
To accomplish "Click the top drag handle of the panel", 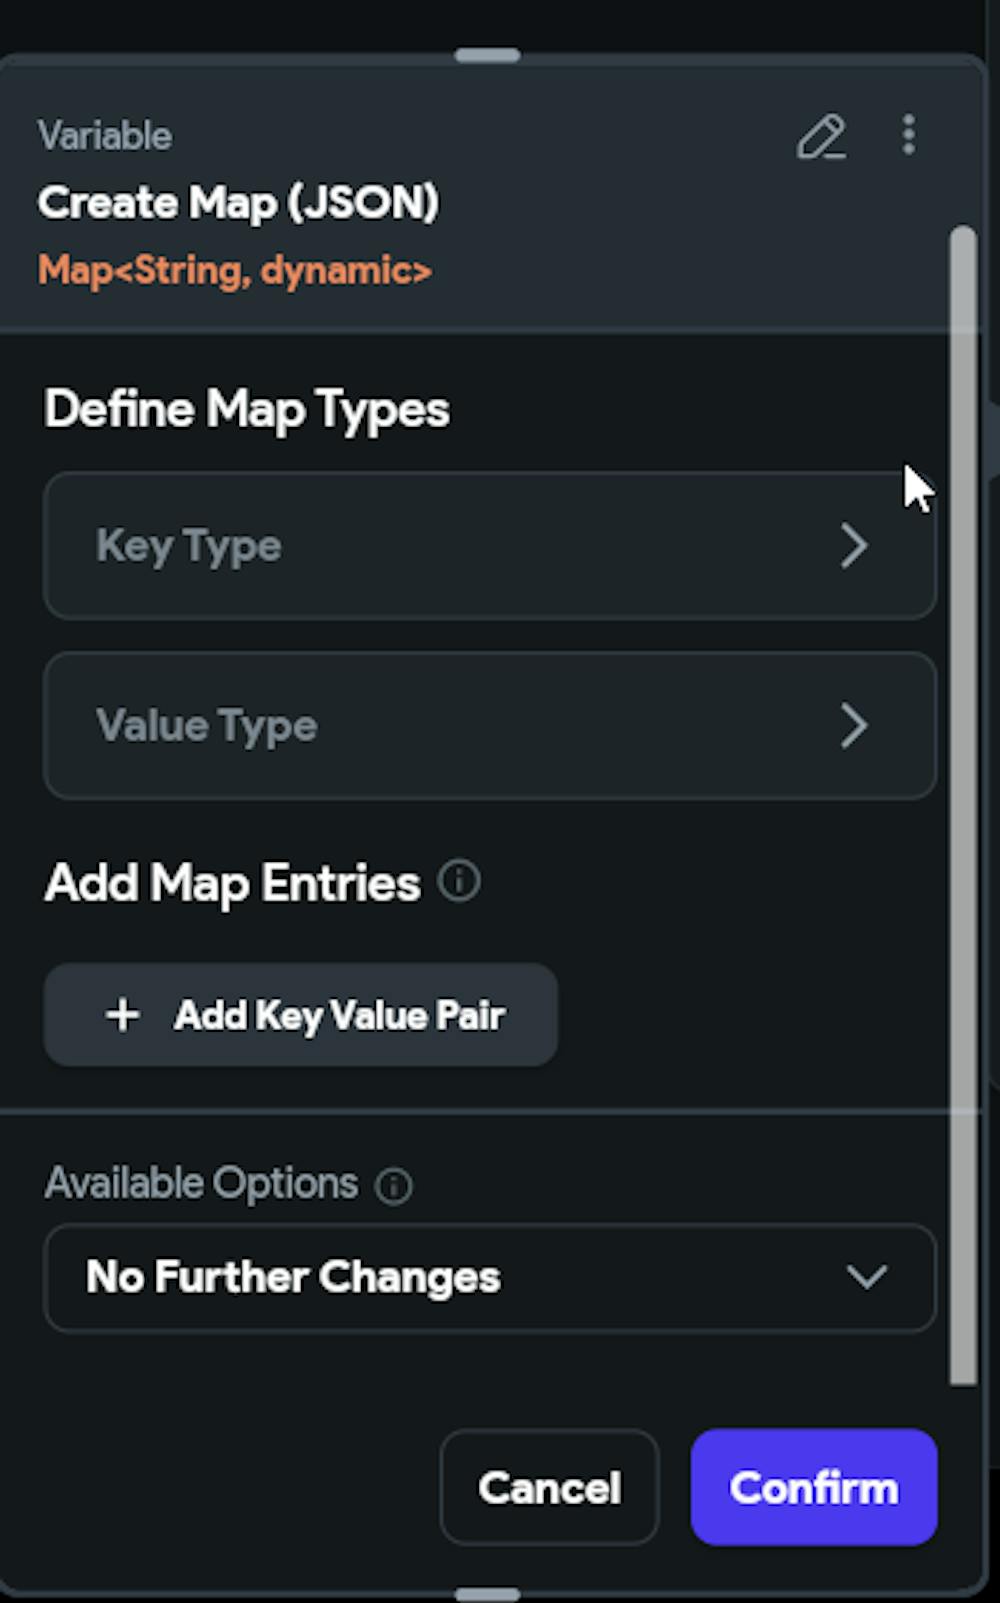I will click(487, 56).
